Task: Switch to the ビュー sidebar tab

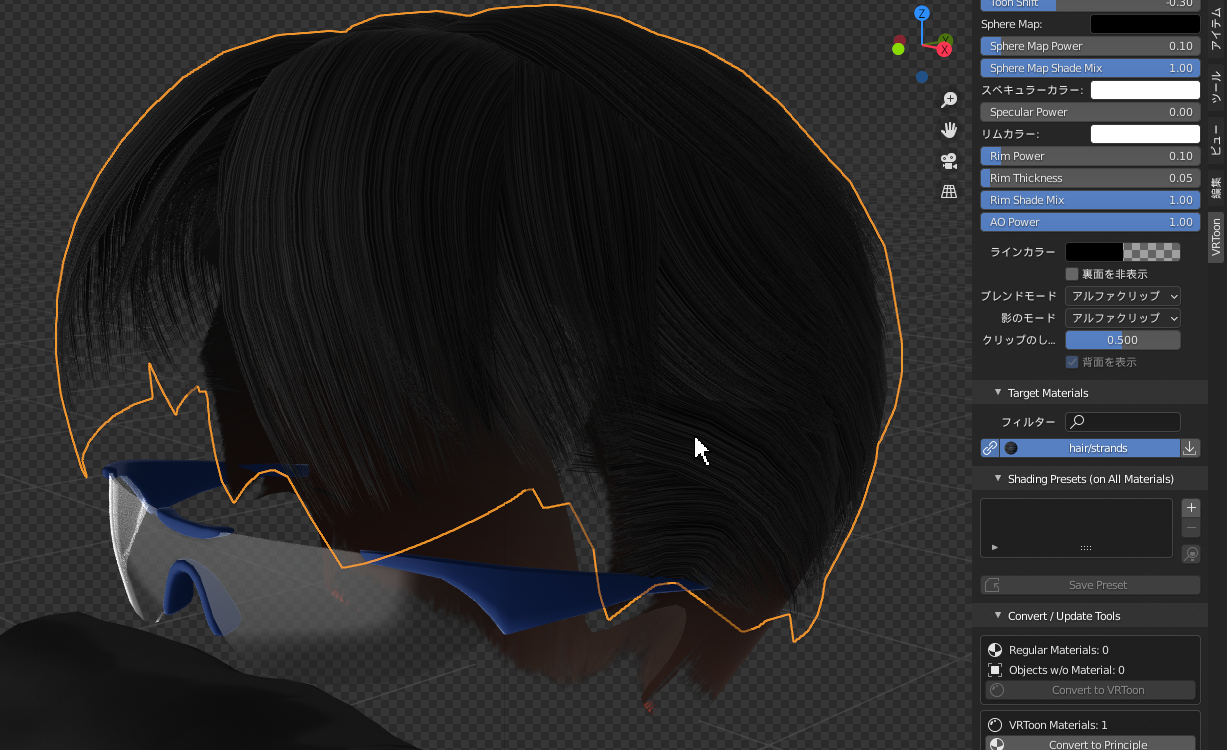Action: [1216, 140]
